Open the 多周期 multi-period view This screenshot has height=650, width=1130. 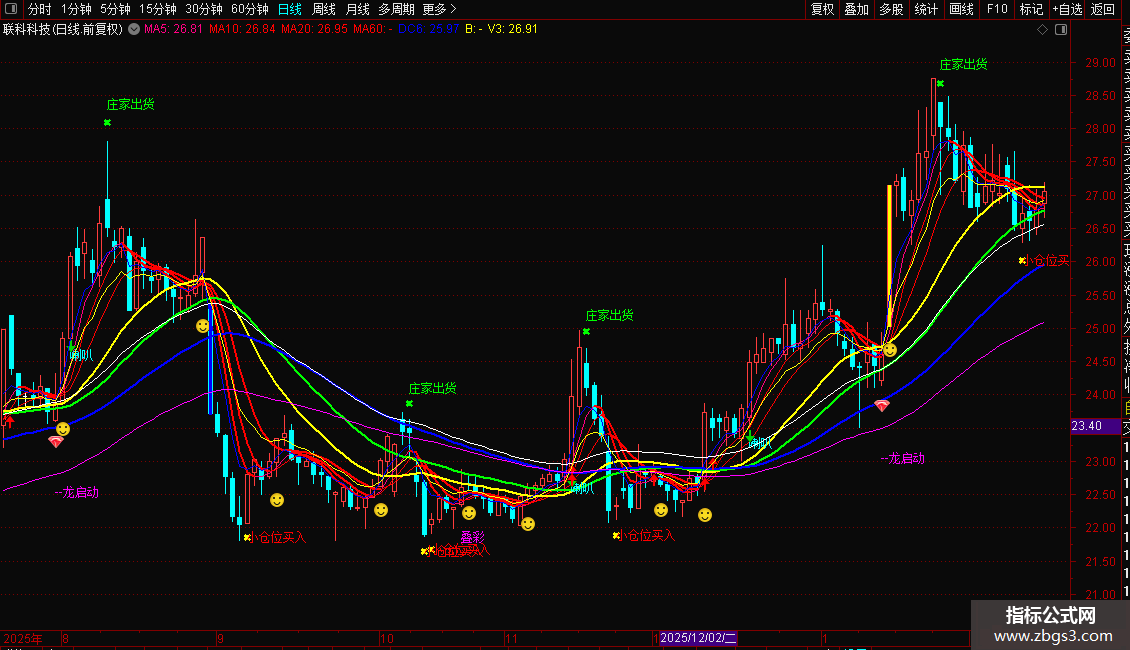(396, 9)
